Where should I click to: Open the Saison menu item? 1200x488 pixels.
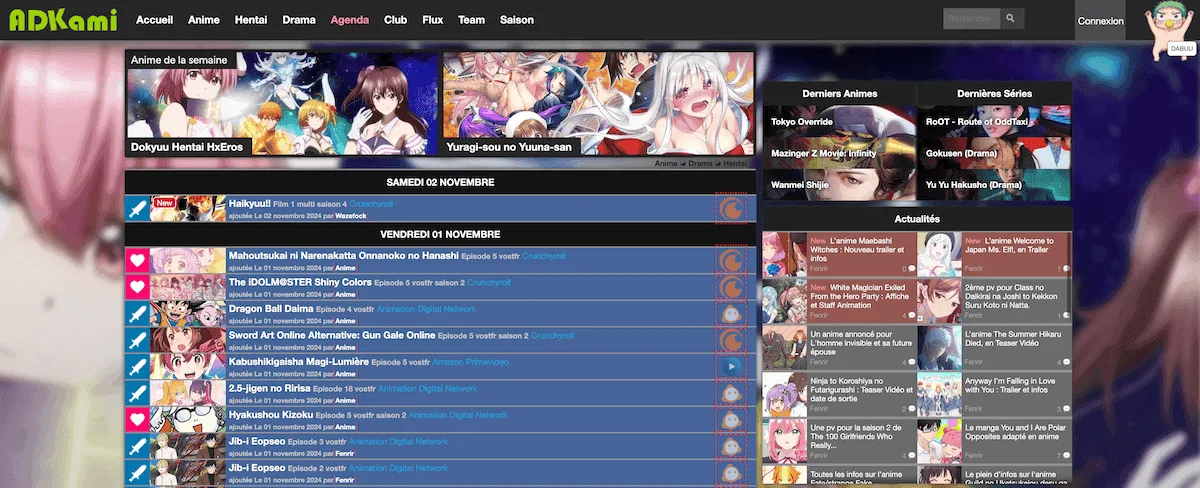pos(516,20)
